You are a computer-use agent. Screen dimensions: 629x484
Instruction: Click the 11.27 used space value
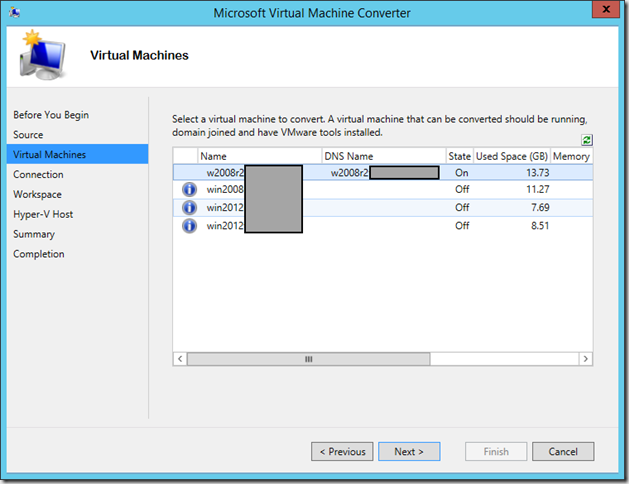coord(538,189)
